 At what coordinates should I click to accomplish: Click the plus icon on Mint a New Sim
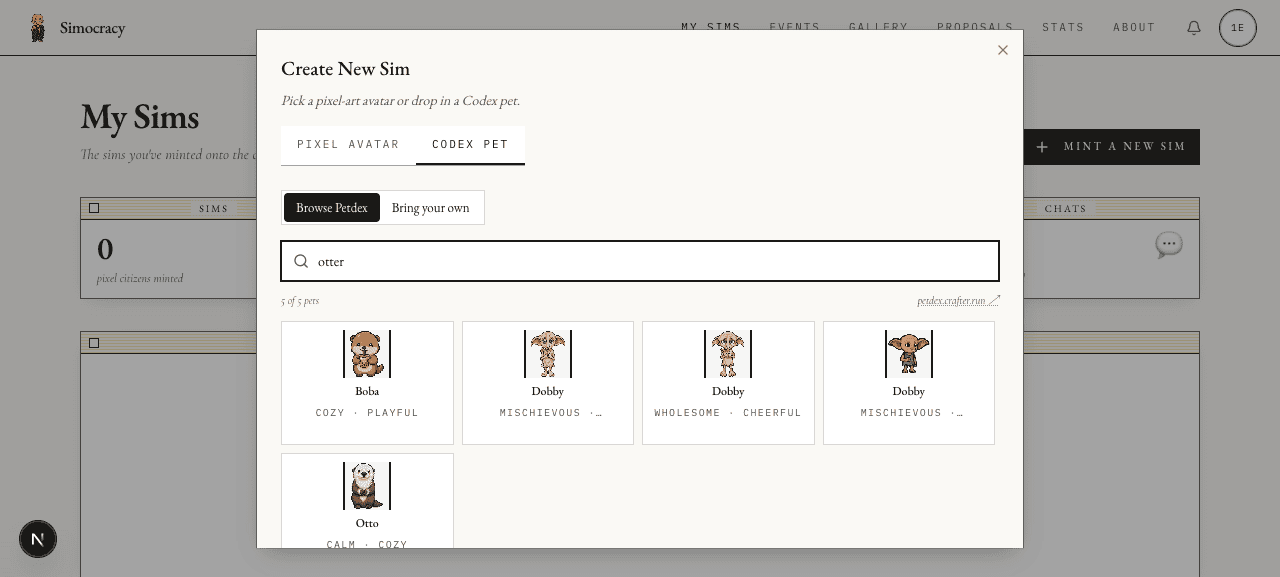click(x=1042, y=147)
